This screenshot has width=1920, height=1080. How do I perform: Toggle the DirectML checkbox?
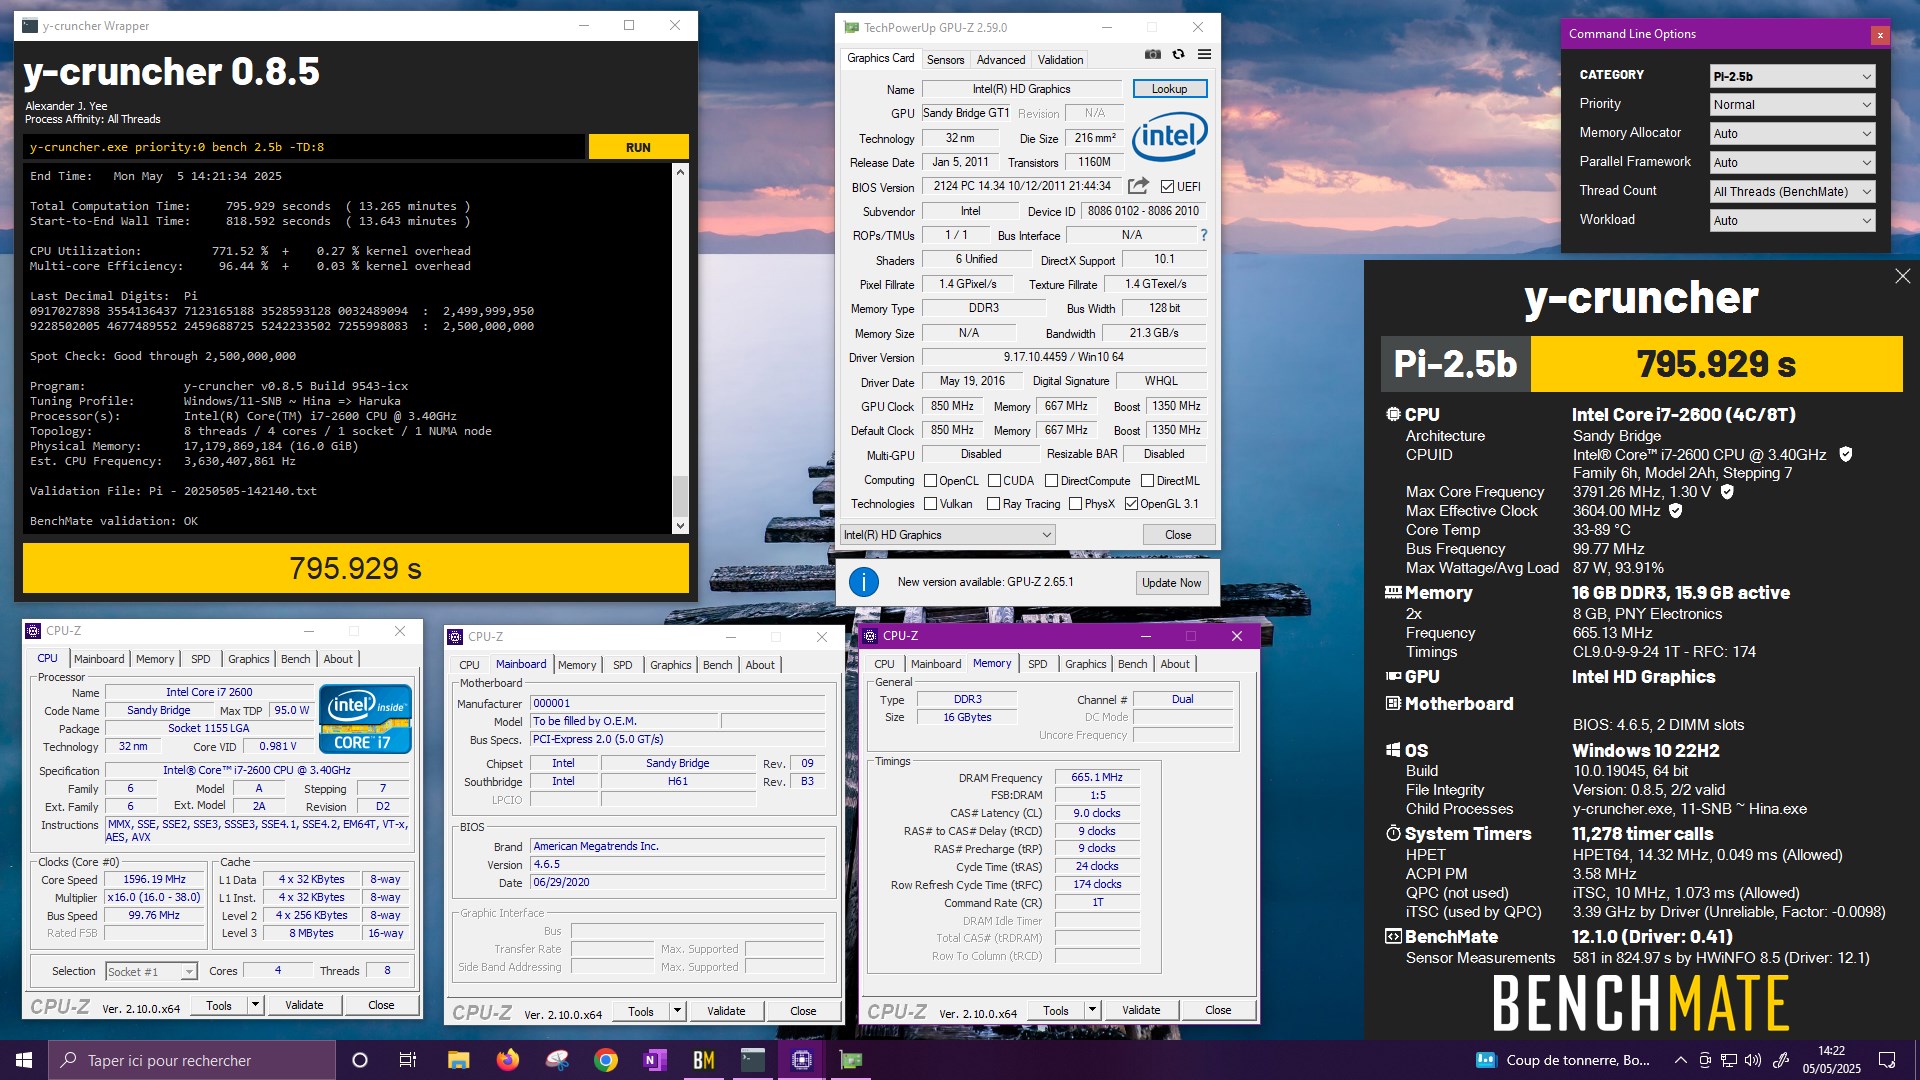point(1147,481)
